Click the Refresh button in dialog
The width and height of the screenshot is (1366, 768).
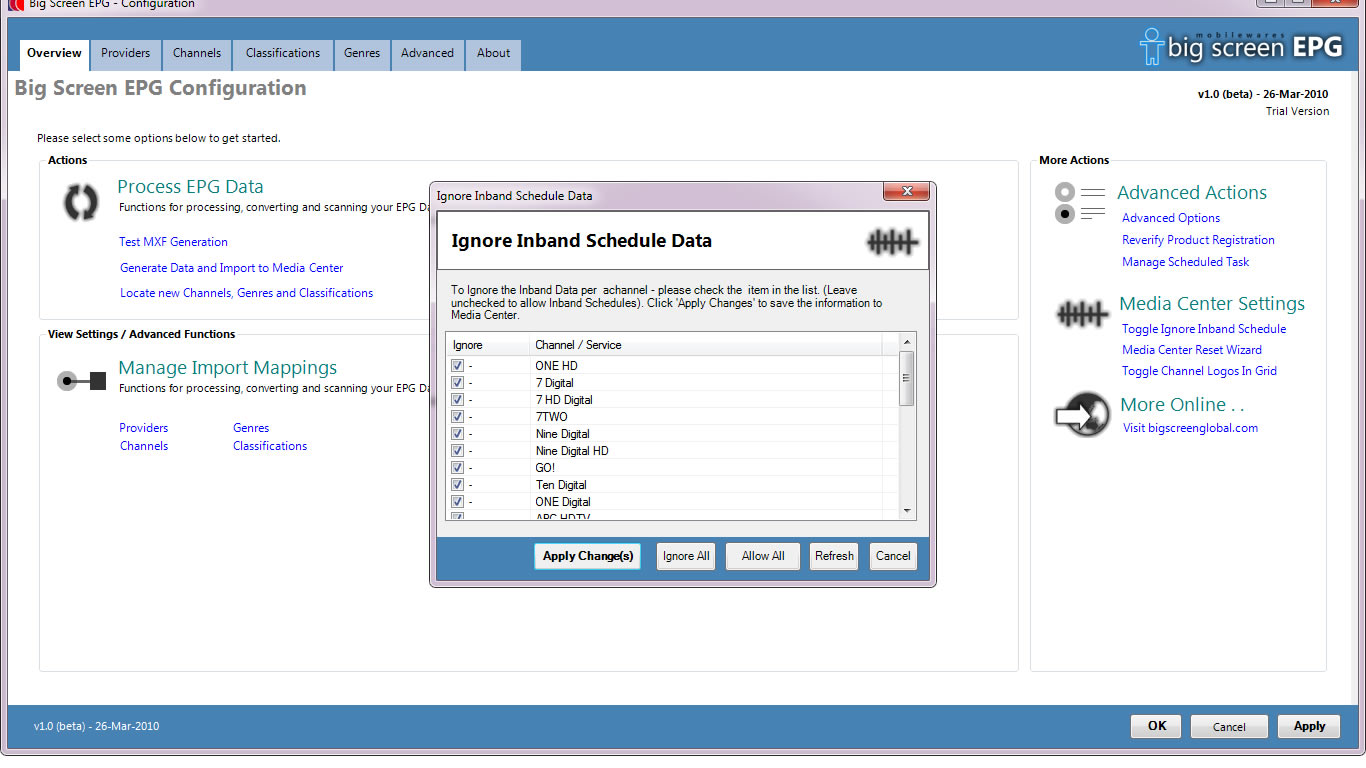click(x=834, y=556)
